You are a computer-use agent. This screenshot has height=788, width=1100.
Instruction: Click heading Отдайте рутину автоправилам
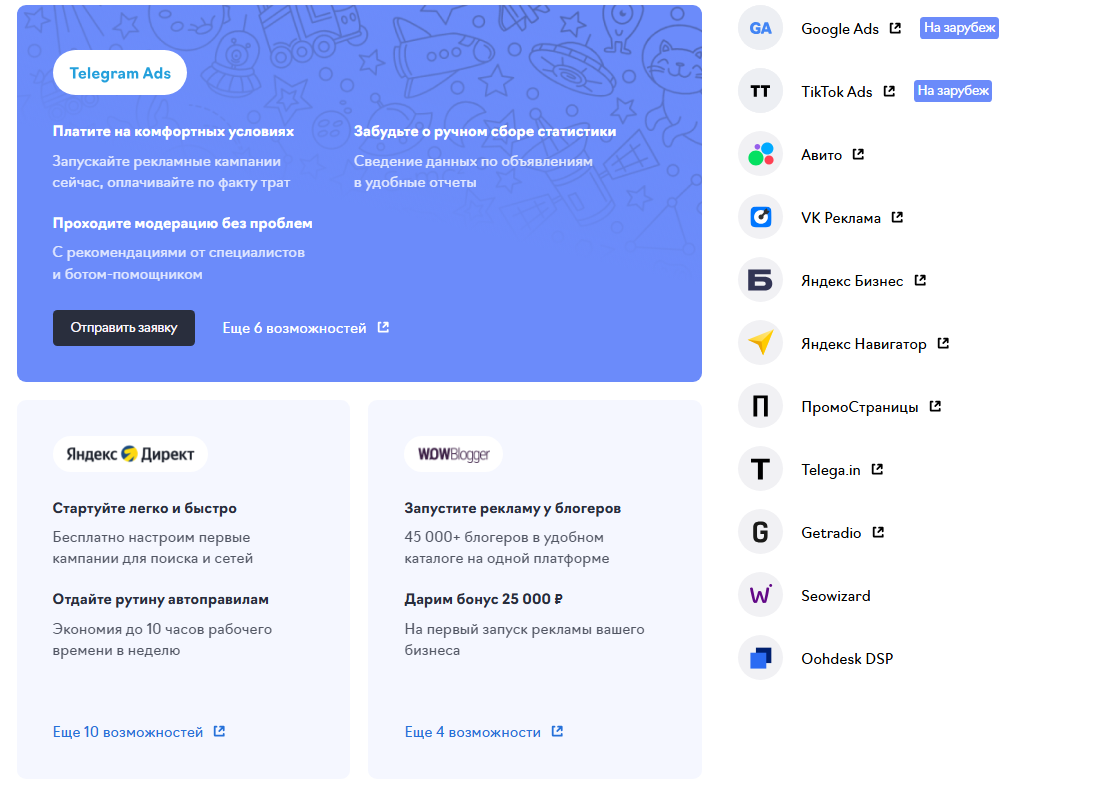tap(161, 600)
